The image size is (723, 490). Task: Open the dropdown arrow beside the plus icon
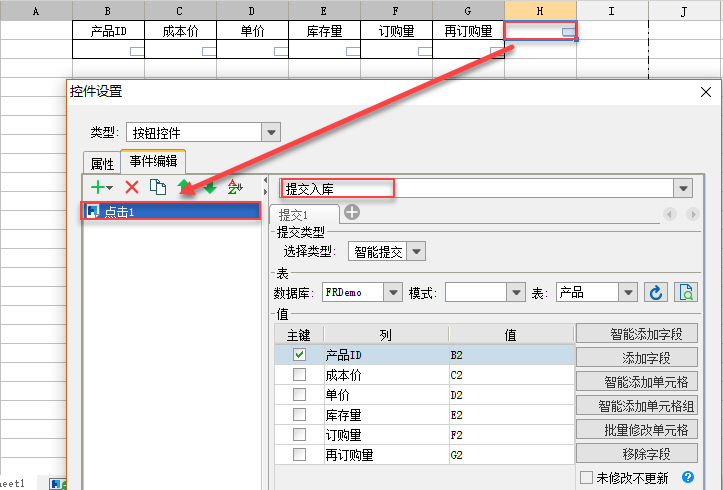110,188
